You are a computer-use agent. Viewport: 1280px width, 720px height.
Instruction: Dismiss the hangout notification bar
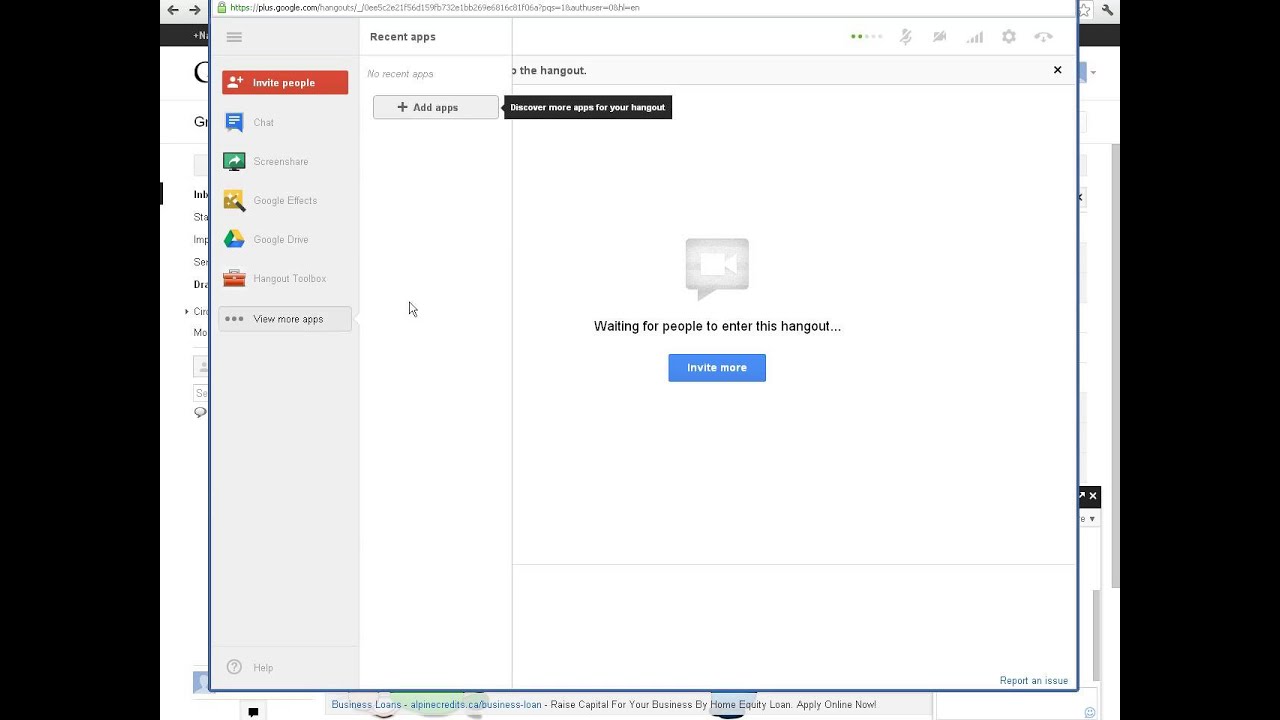1057,70
